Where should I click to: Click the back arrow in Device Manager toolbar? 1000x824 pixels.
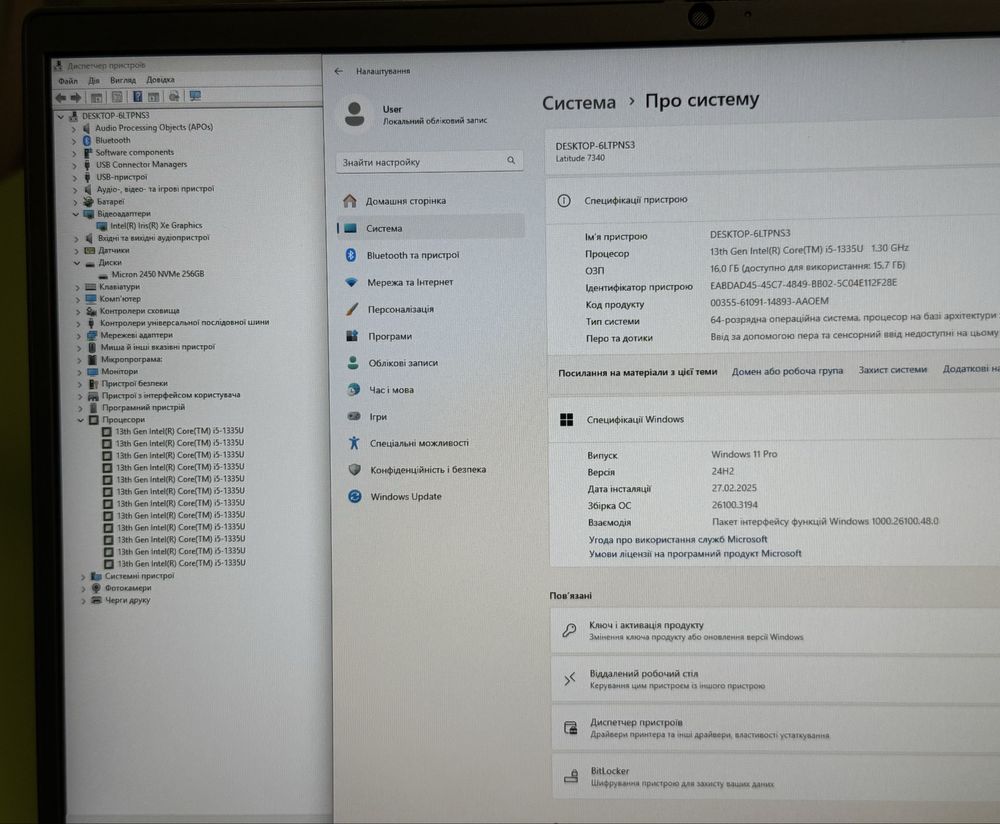click(61, 98)
